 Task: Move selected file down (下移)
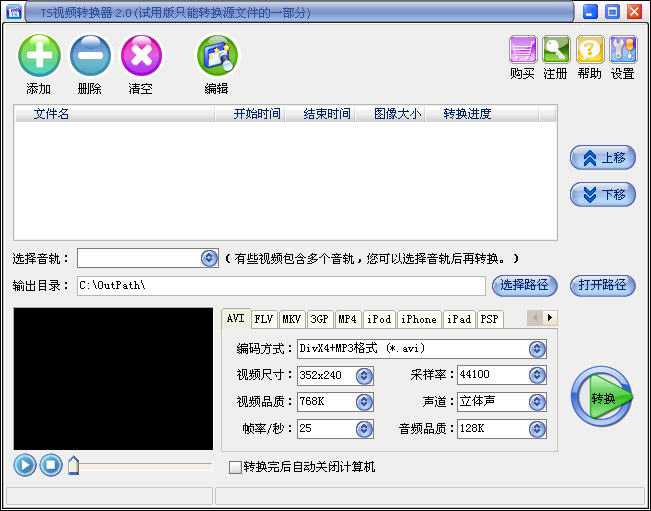pyautogui.click(x=603, y=194)
